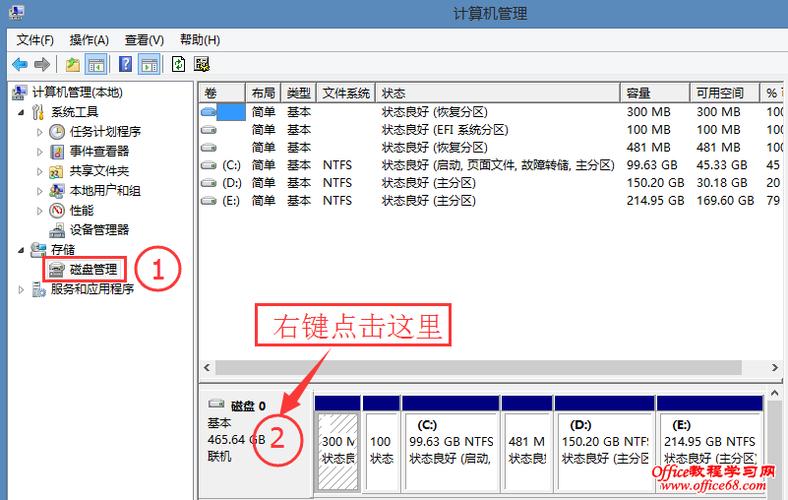Expand the 性能 node arrow
This screenshot has width=788, height=500.
point(40,211)
